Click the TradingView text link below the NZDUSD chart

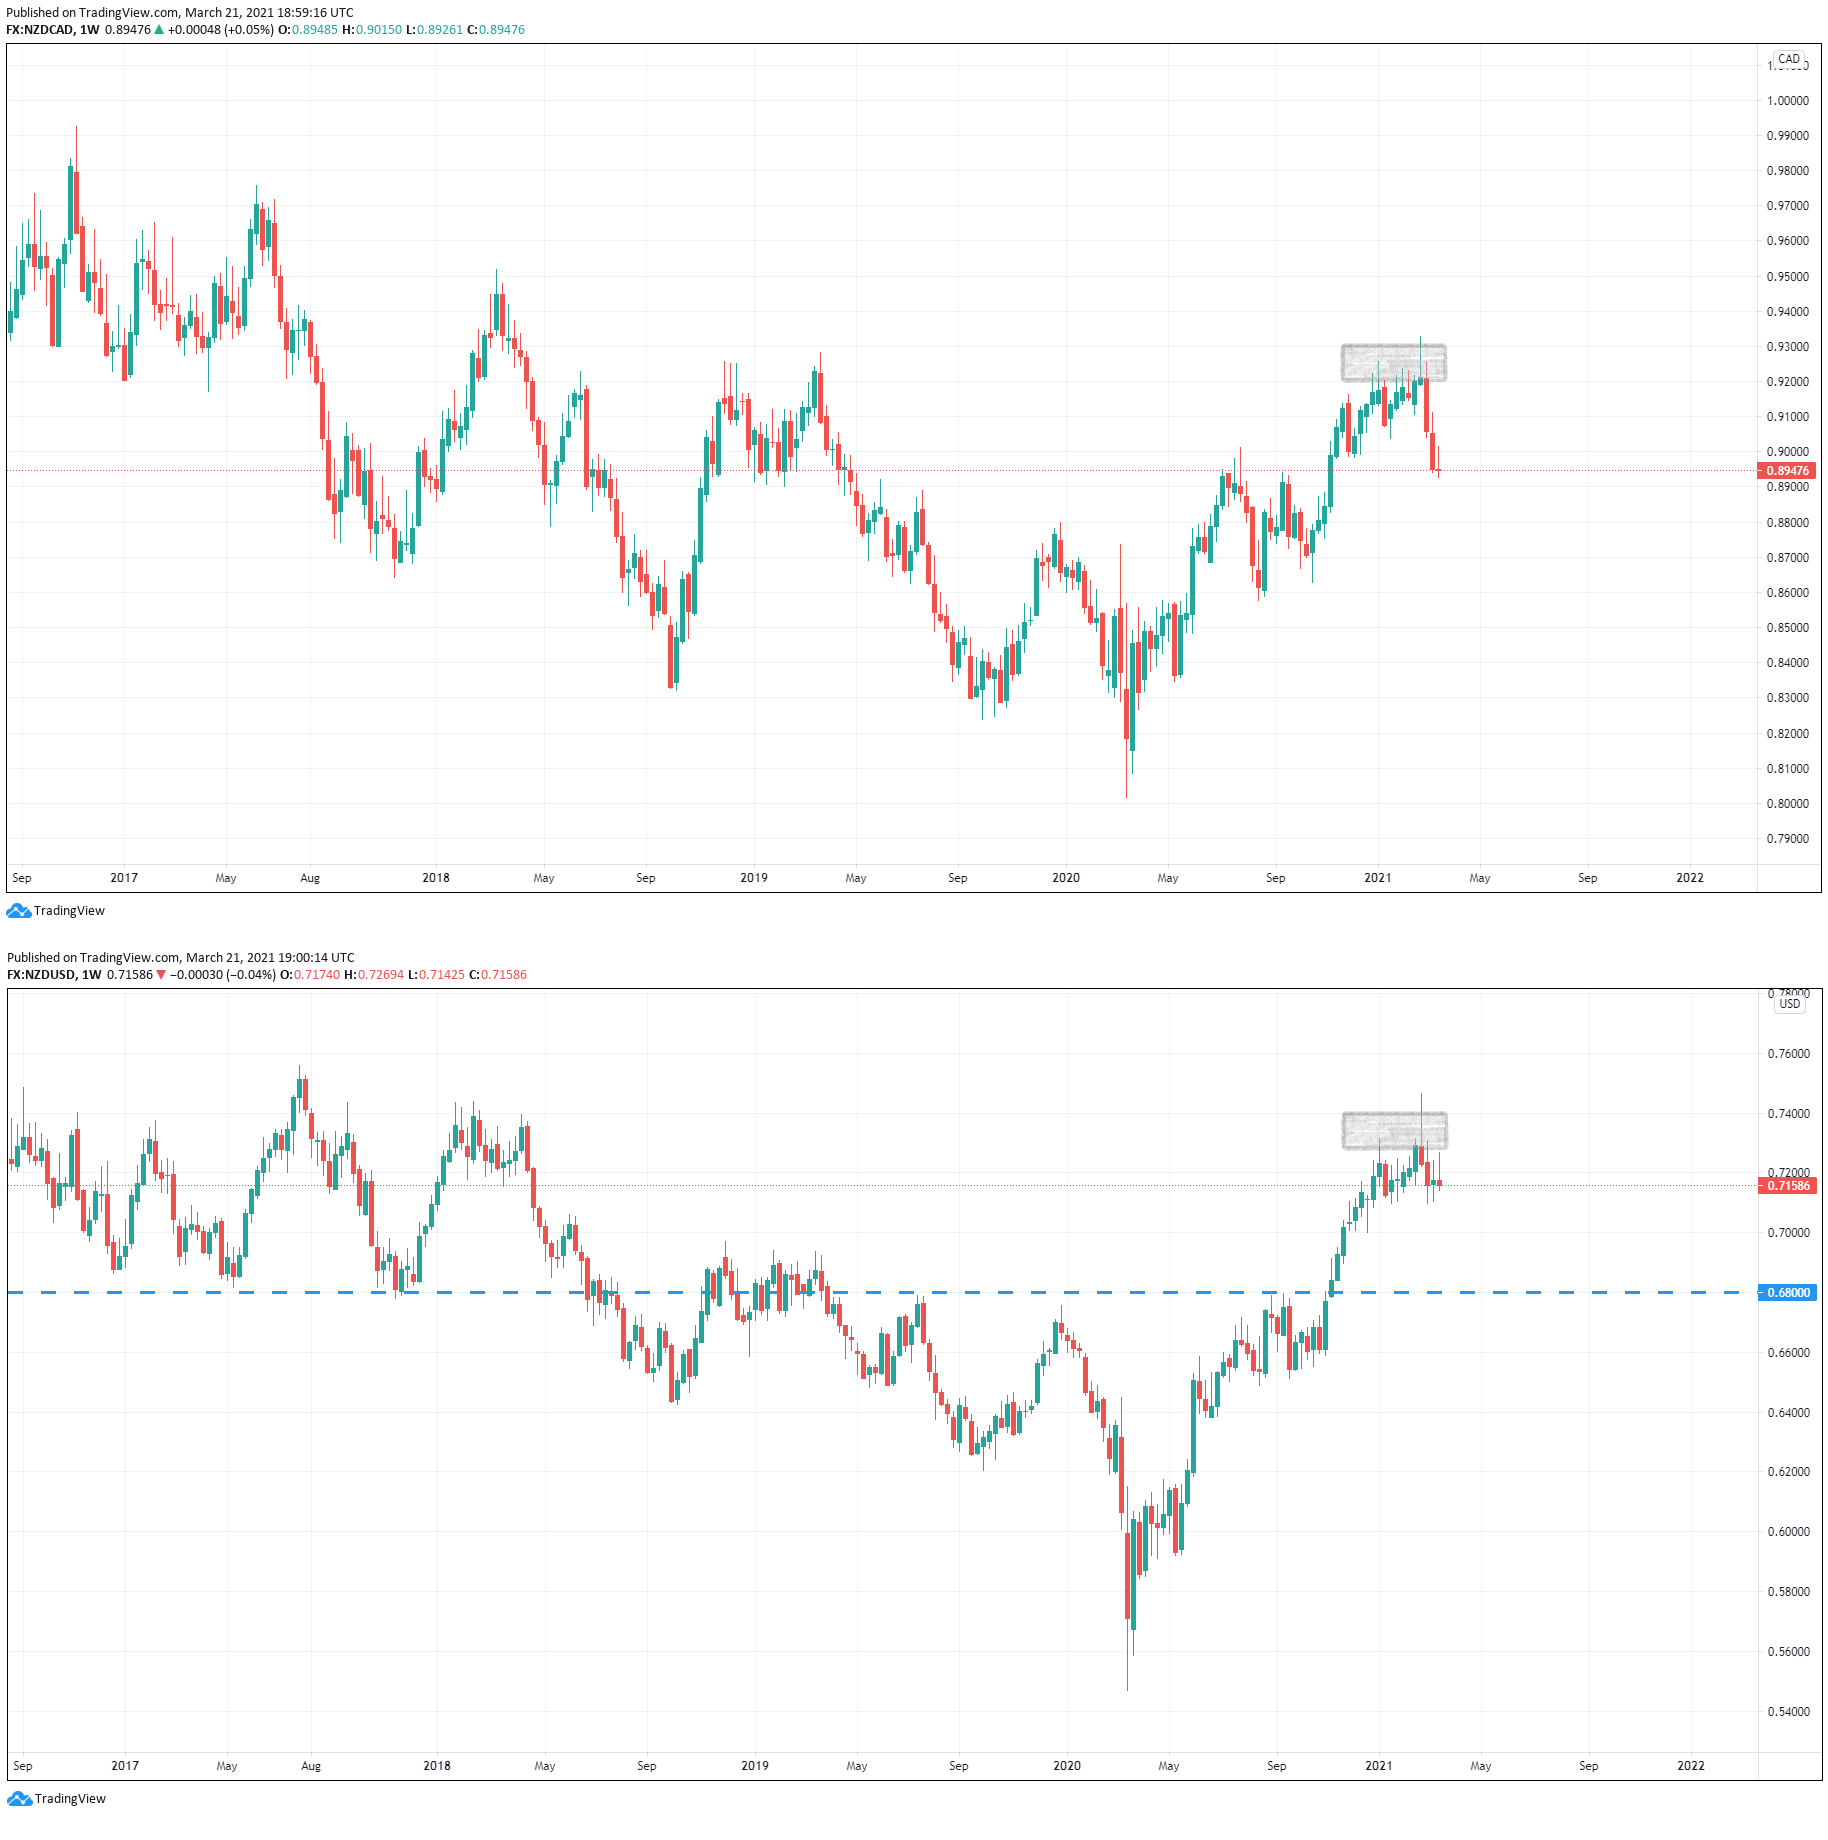tap(70, 1798)
